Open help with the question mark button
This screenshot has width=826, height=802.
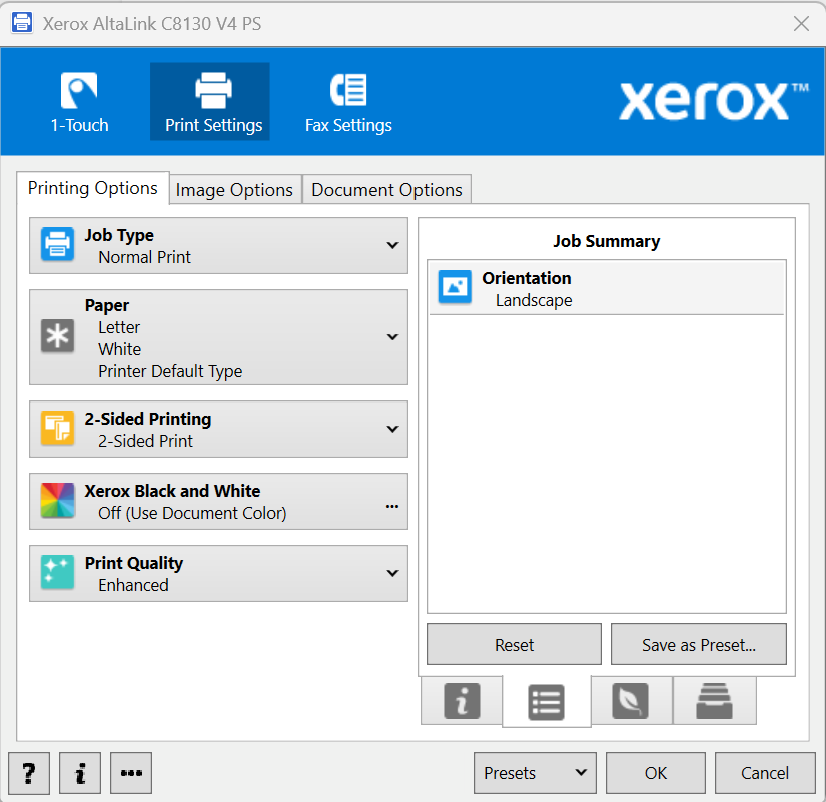pos(28,773)
